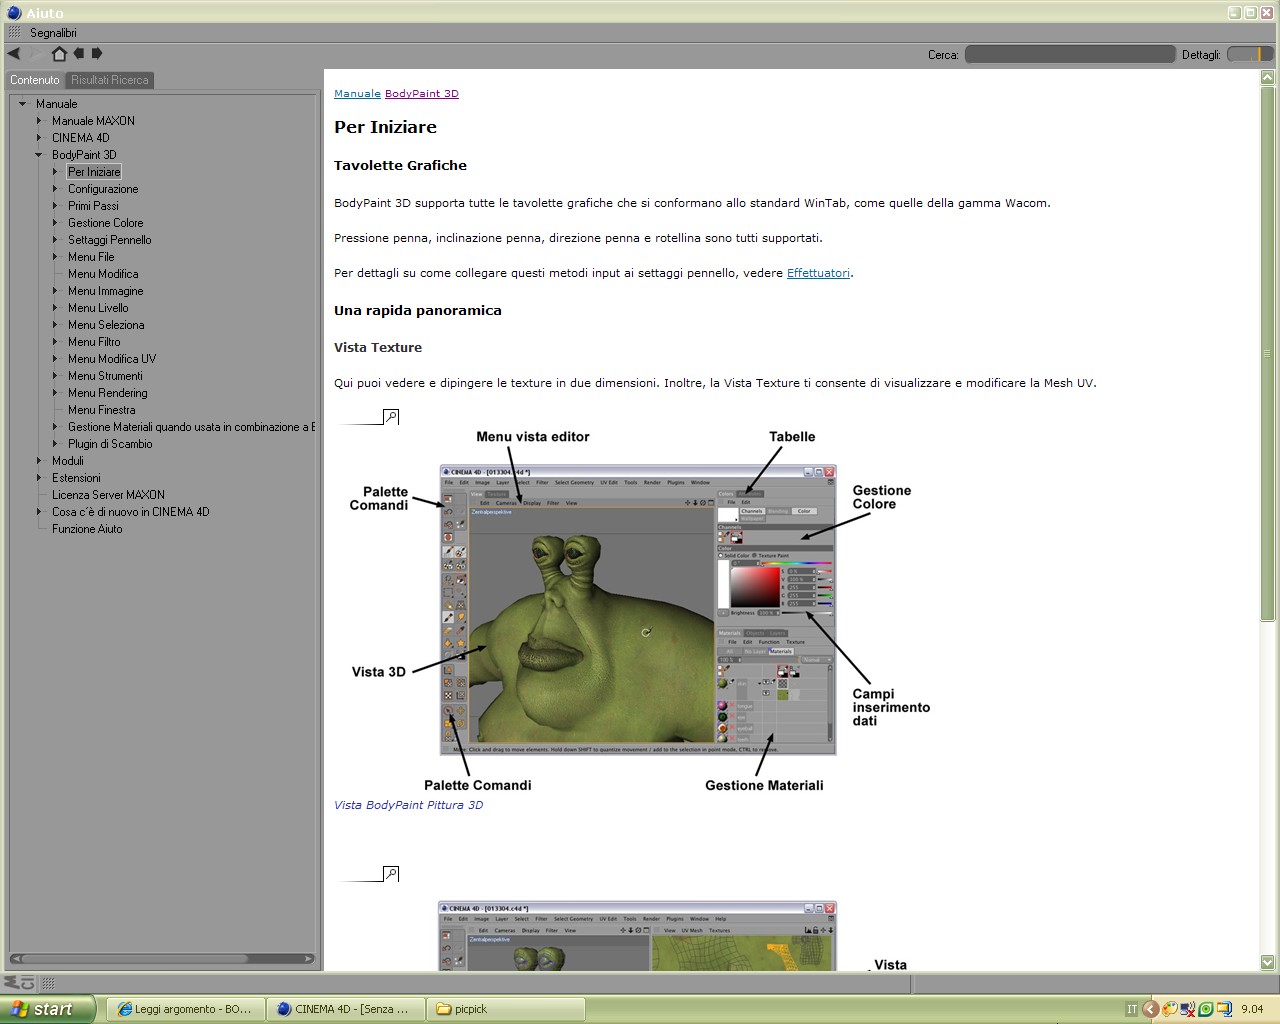Switch to the Contenuto tab
The image size is (1280, 1024).
tap(35, 80)
